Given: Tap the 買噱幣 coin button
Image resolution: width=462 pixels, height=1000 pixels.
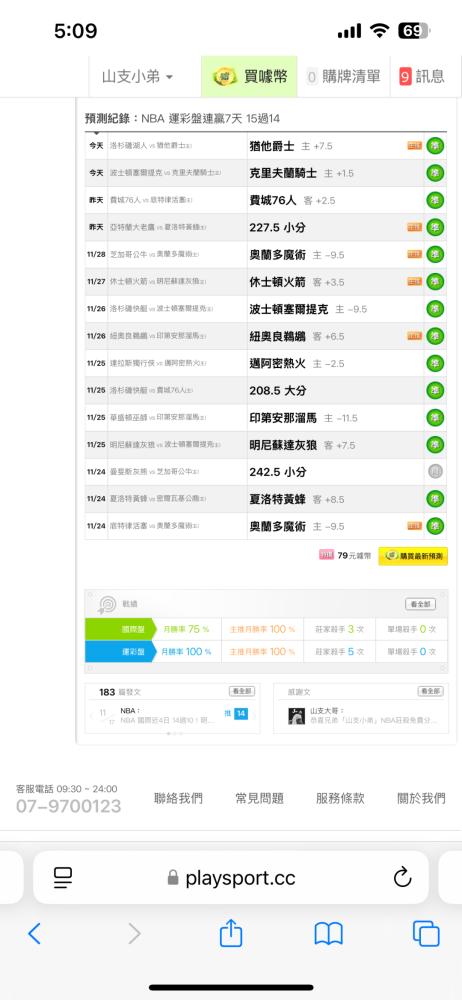Looking at the screenshot, I should [250, 77].
